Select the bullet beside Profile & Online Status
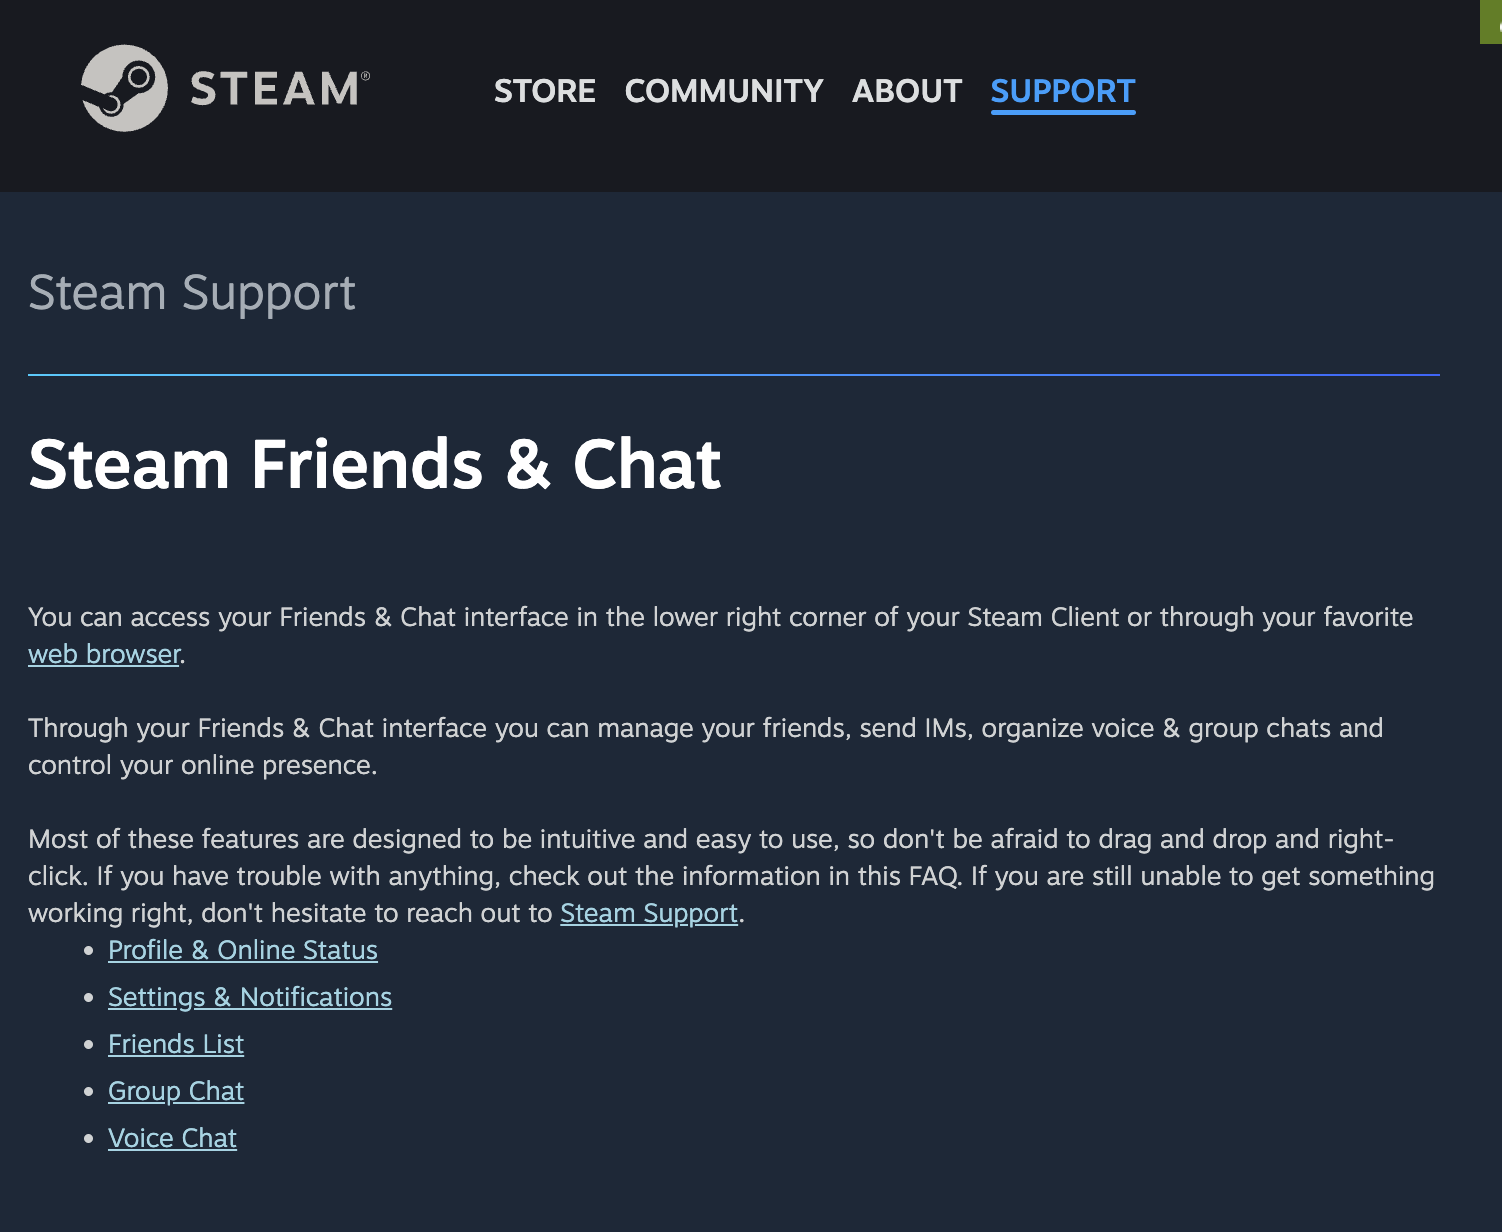This screenshot has width=1502, height=1232. click(88, 951)
